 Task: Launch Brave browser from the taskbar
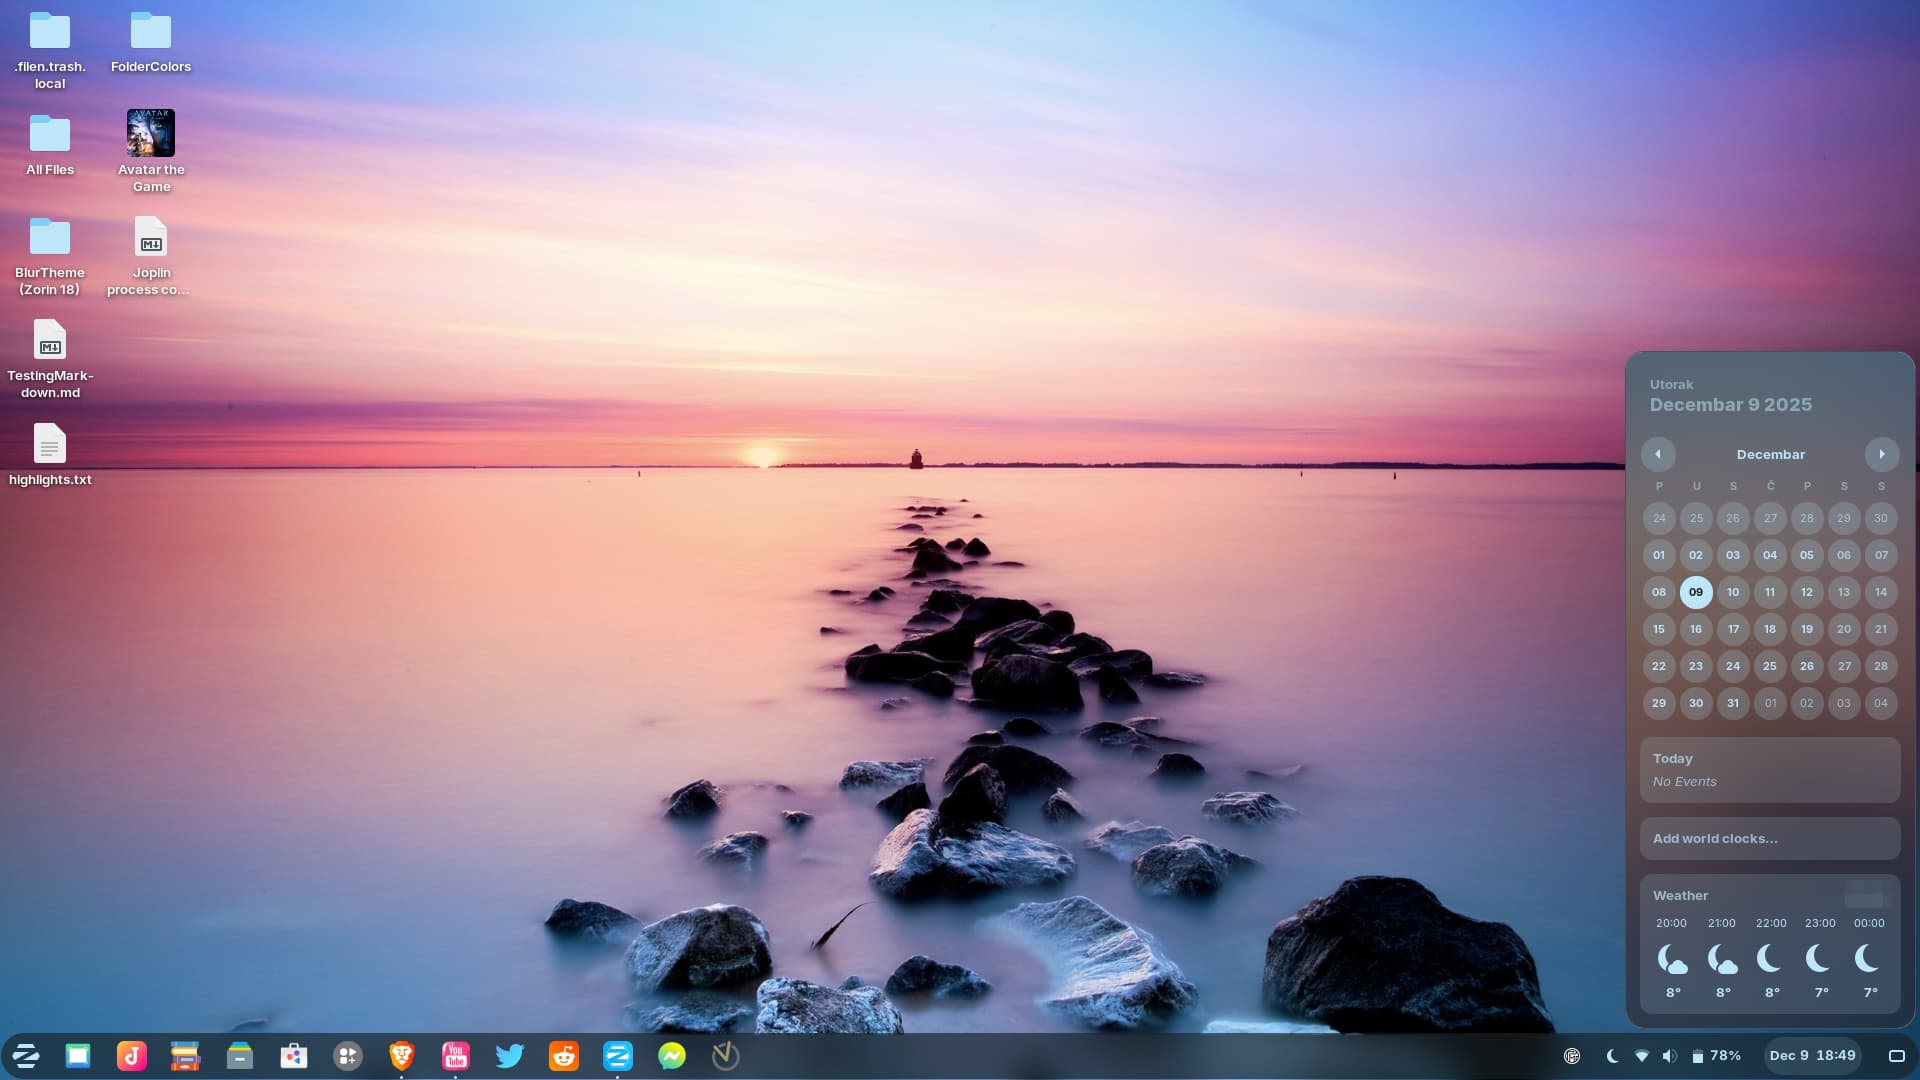(x=402, y=1056)
